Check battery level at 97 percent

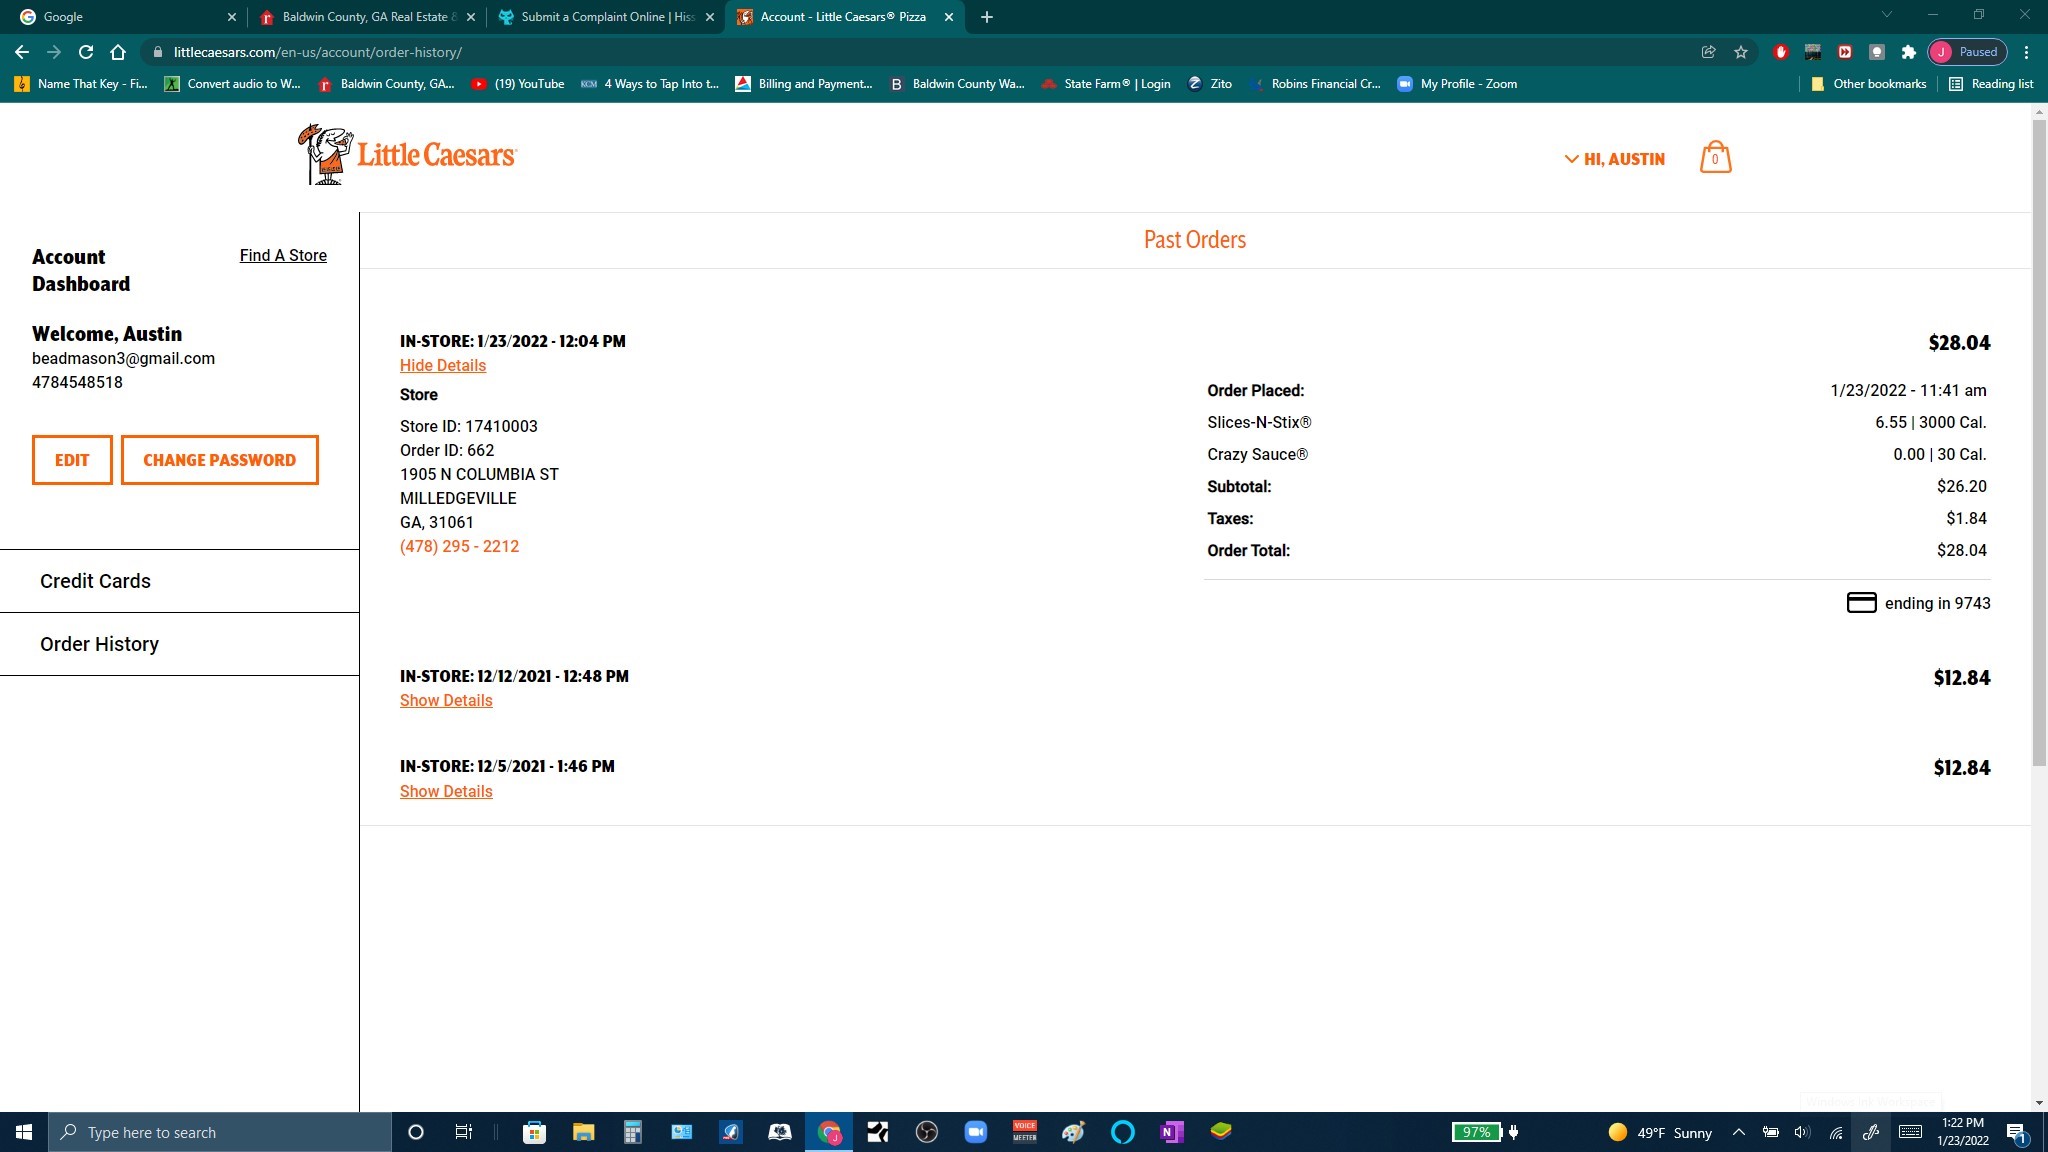(1478, 1132)
